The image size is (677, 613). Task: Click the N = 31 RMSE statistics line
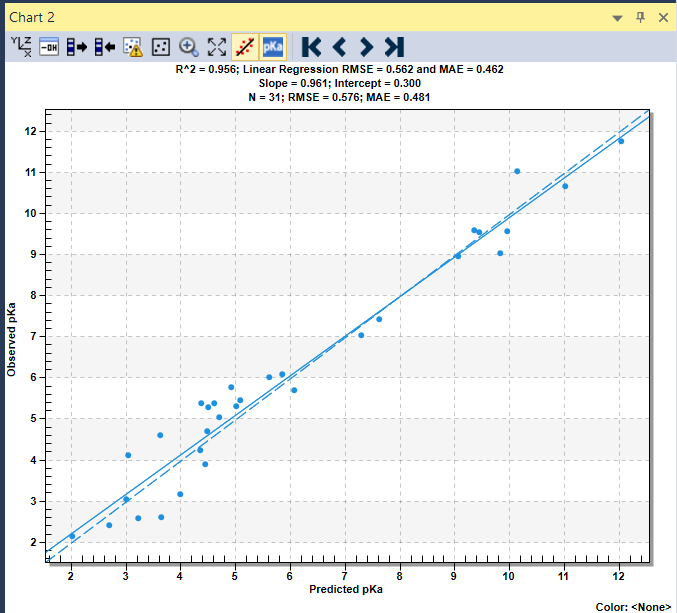click(x=339, y=97)
